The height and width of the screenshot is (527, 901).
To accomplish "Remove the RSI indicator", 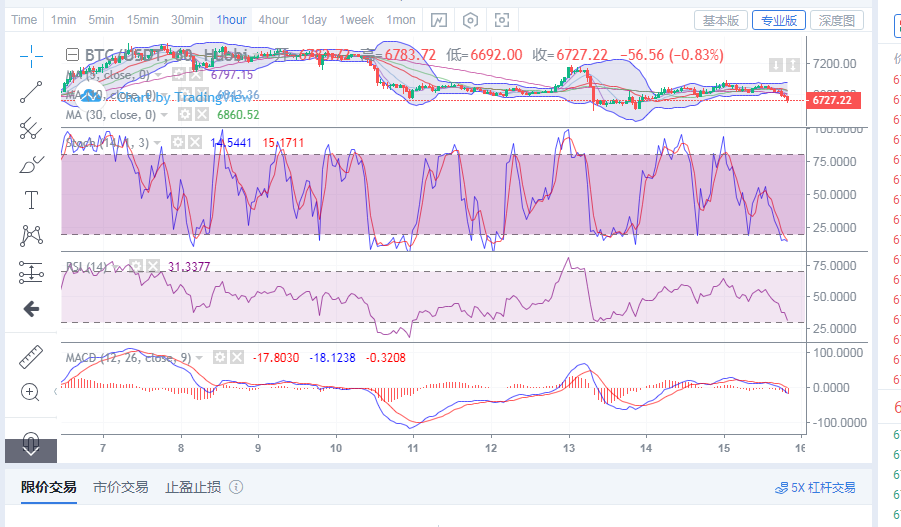I will click(153, 266).
